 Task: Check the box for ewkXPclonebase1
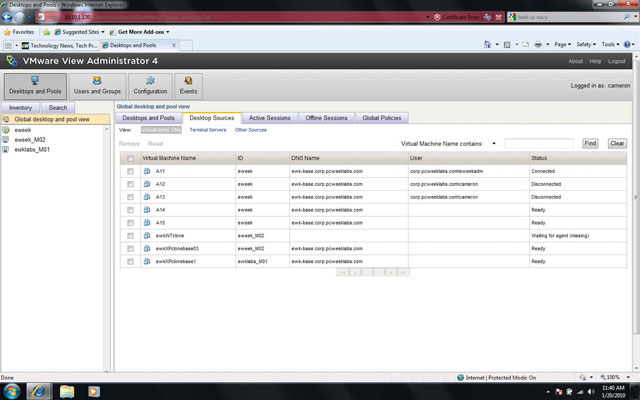[130, 262]
